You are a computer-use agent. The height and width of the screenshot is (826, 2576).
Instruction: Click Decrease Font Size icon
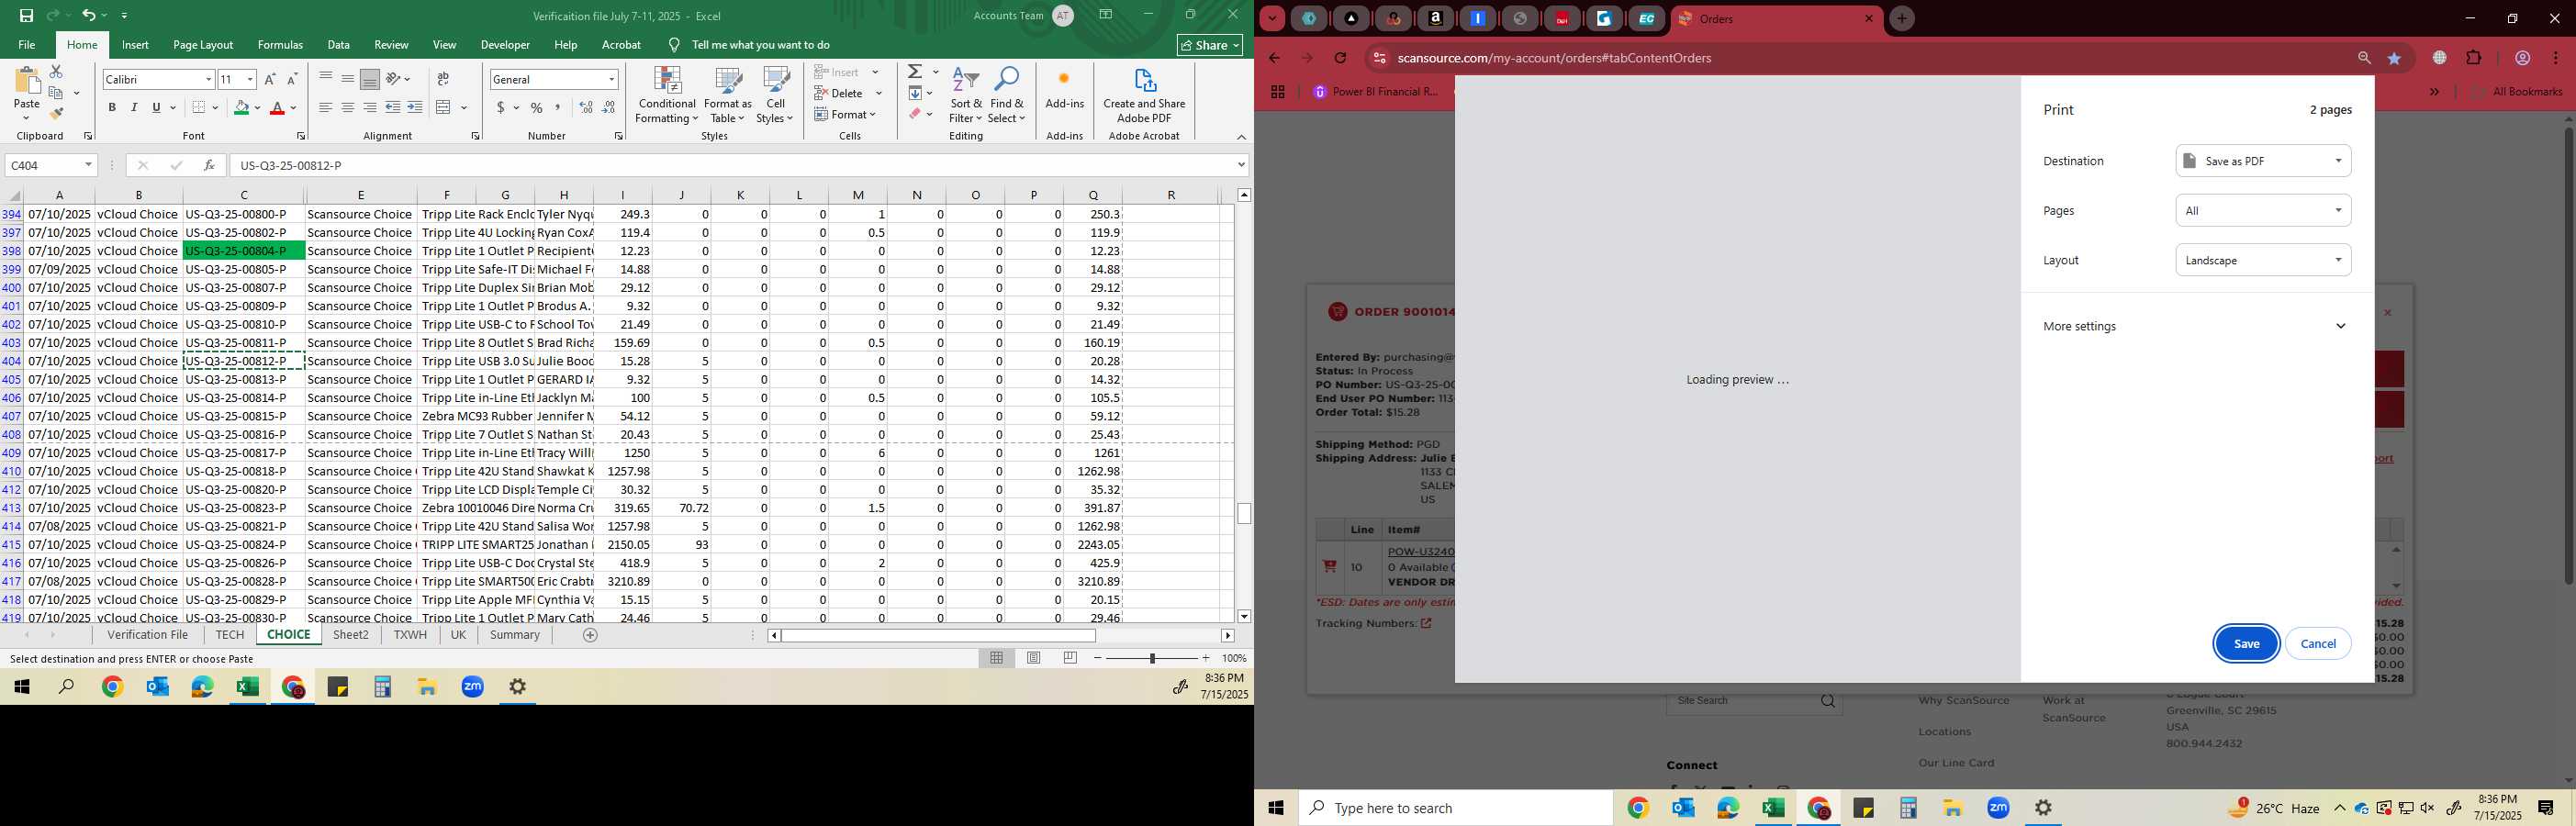[292, 79]
